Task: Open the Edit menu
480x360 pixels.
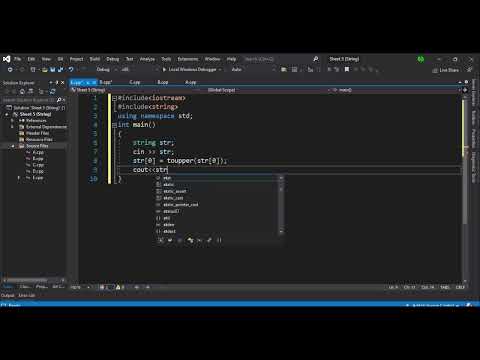Action: [x=31, y=59]
